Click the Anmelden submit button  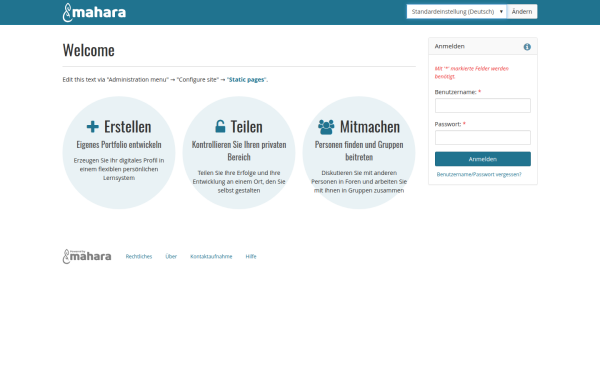pyautogui.click(x=483, y=159)
